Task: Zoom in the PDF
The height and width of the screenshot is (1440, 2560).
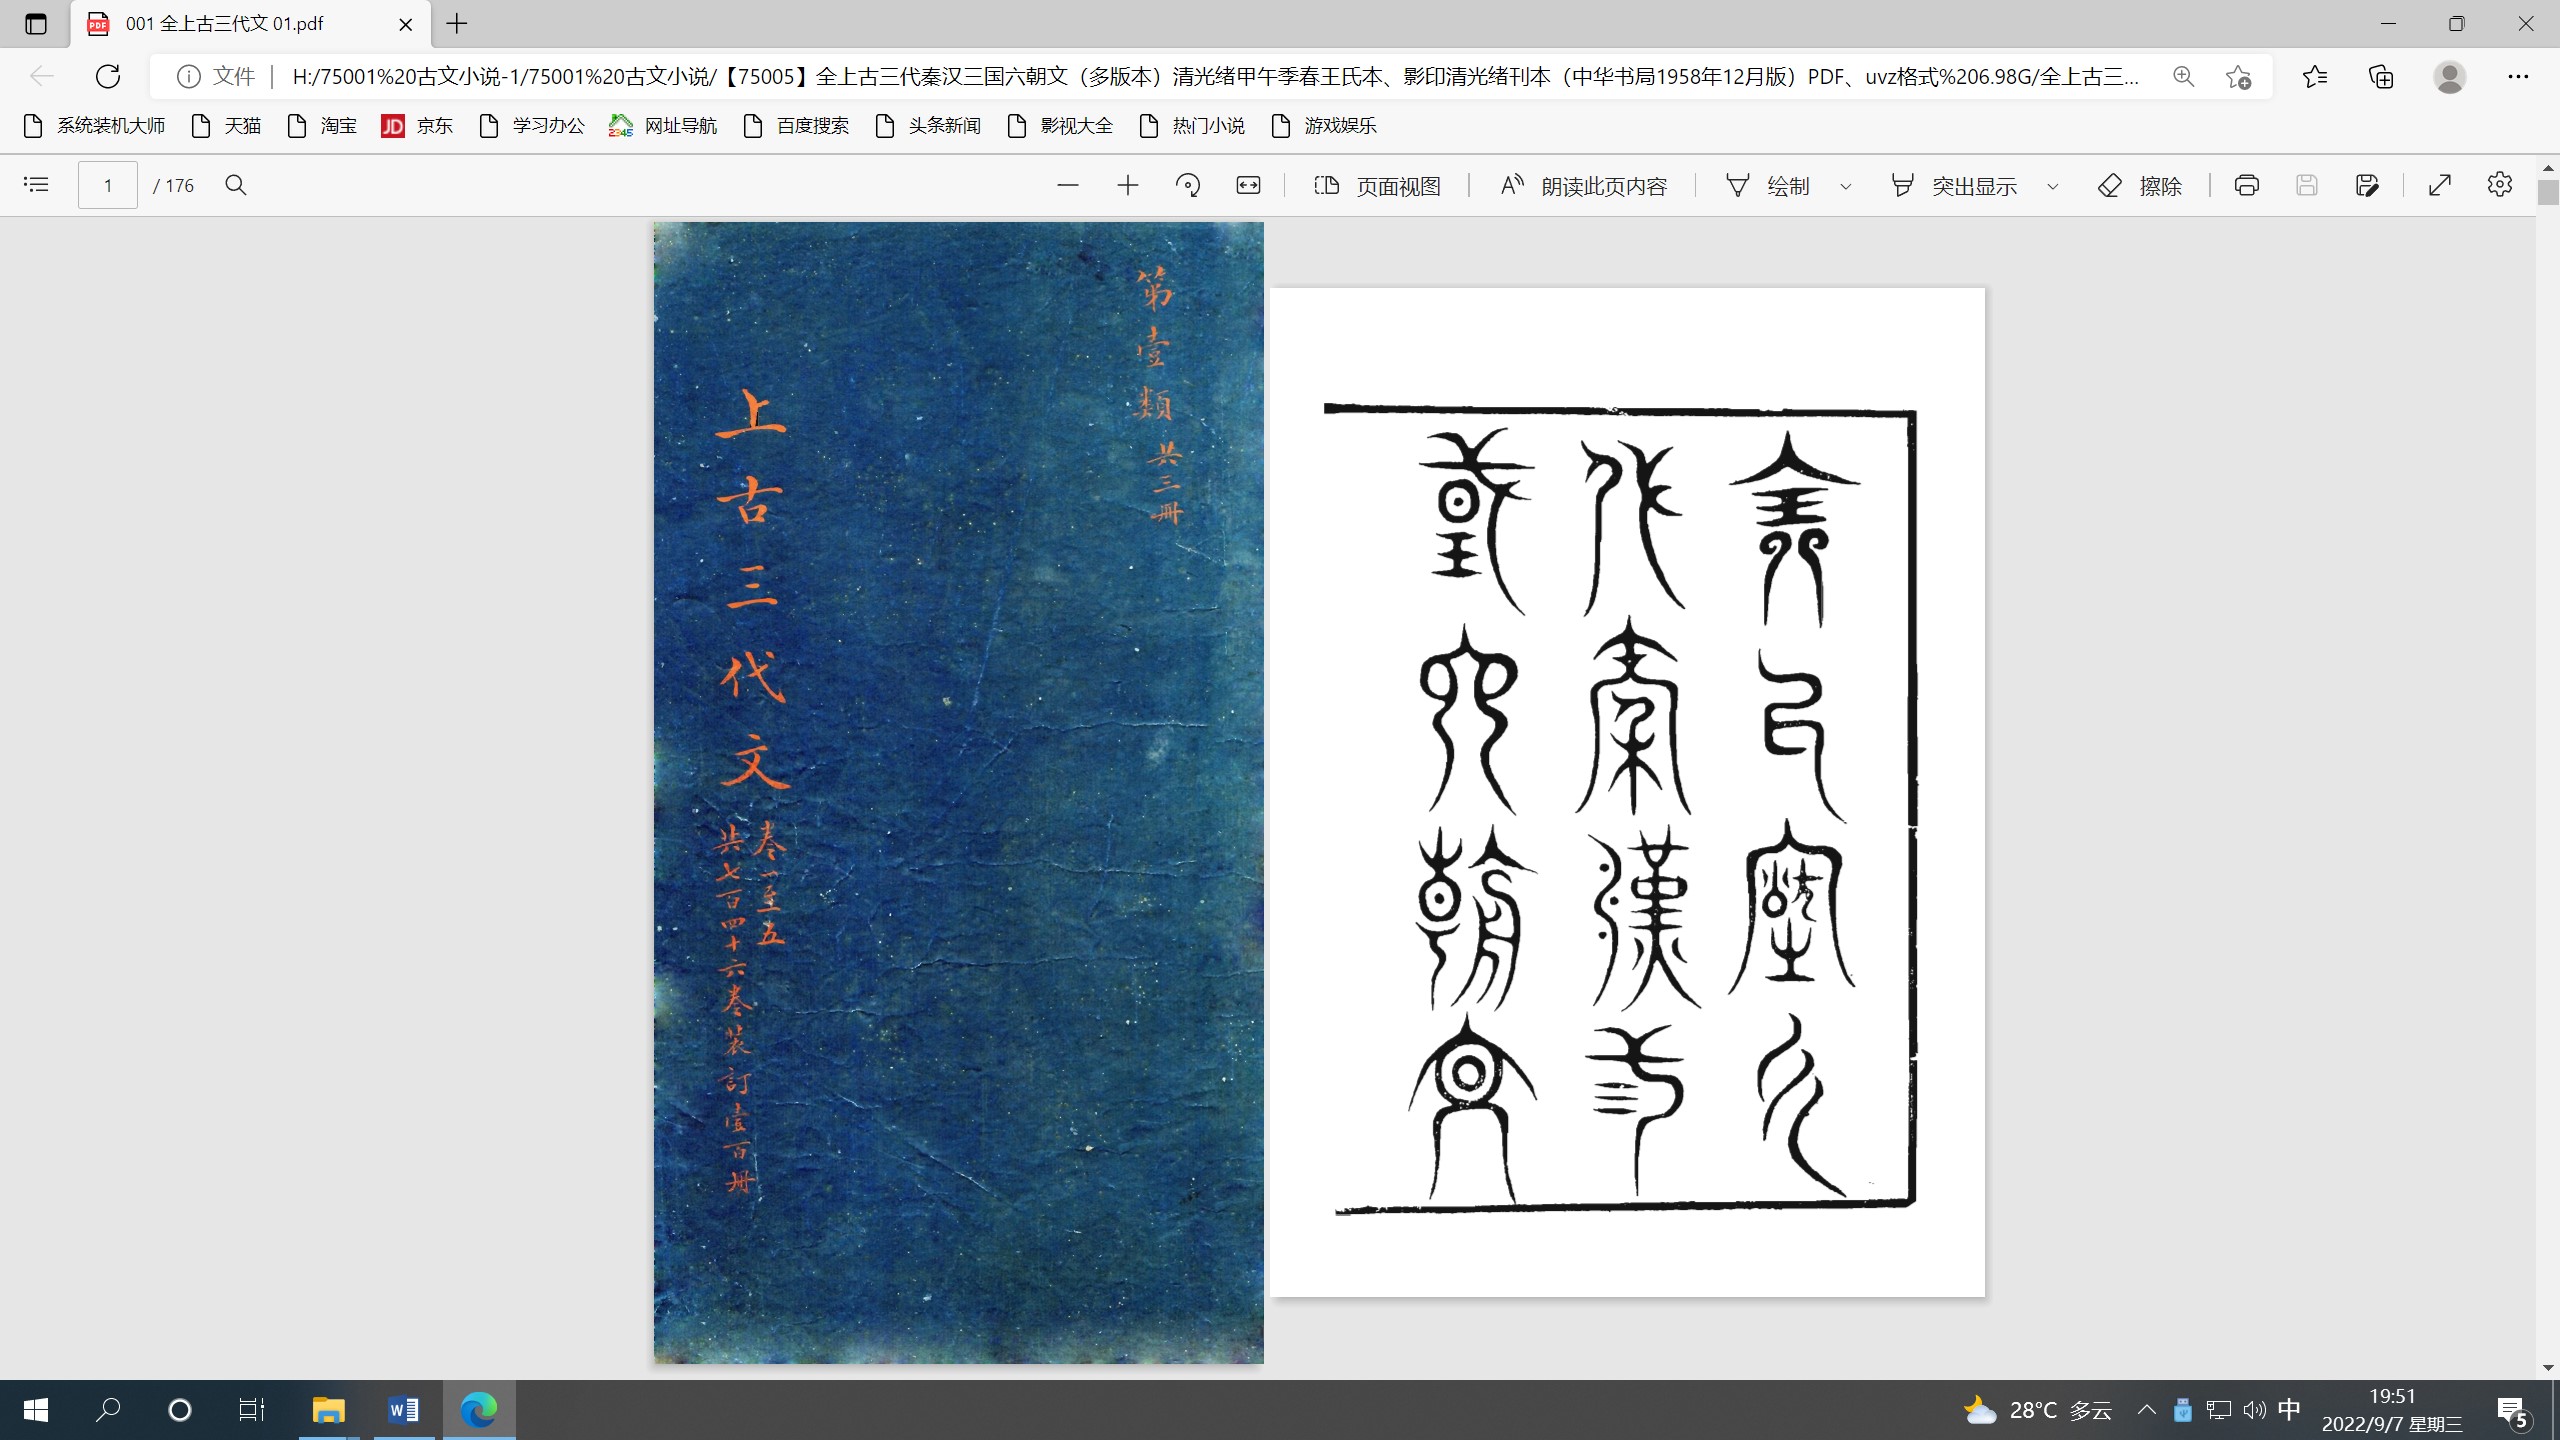Action: pos(1128,185)
